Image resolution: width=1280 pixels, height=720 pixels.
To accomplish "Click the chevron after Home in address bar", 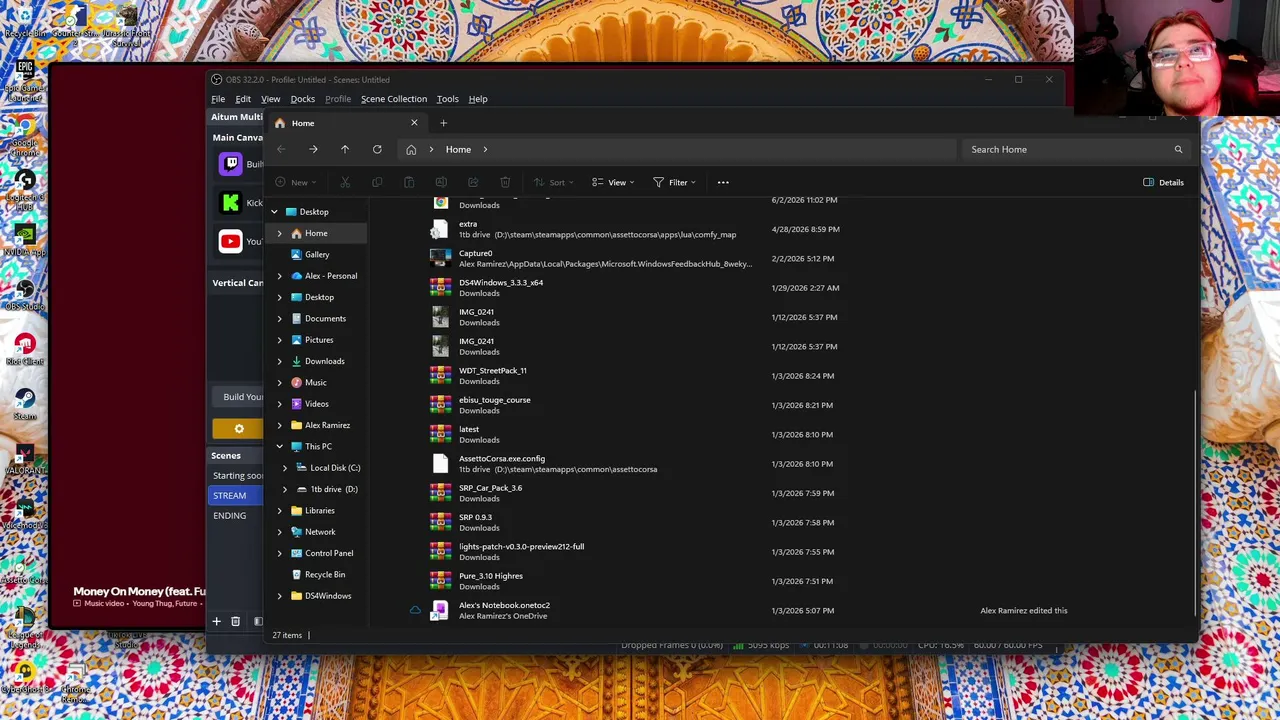I will pos(485,149).
